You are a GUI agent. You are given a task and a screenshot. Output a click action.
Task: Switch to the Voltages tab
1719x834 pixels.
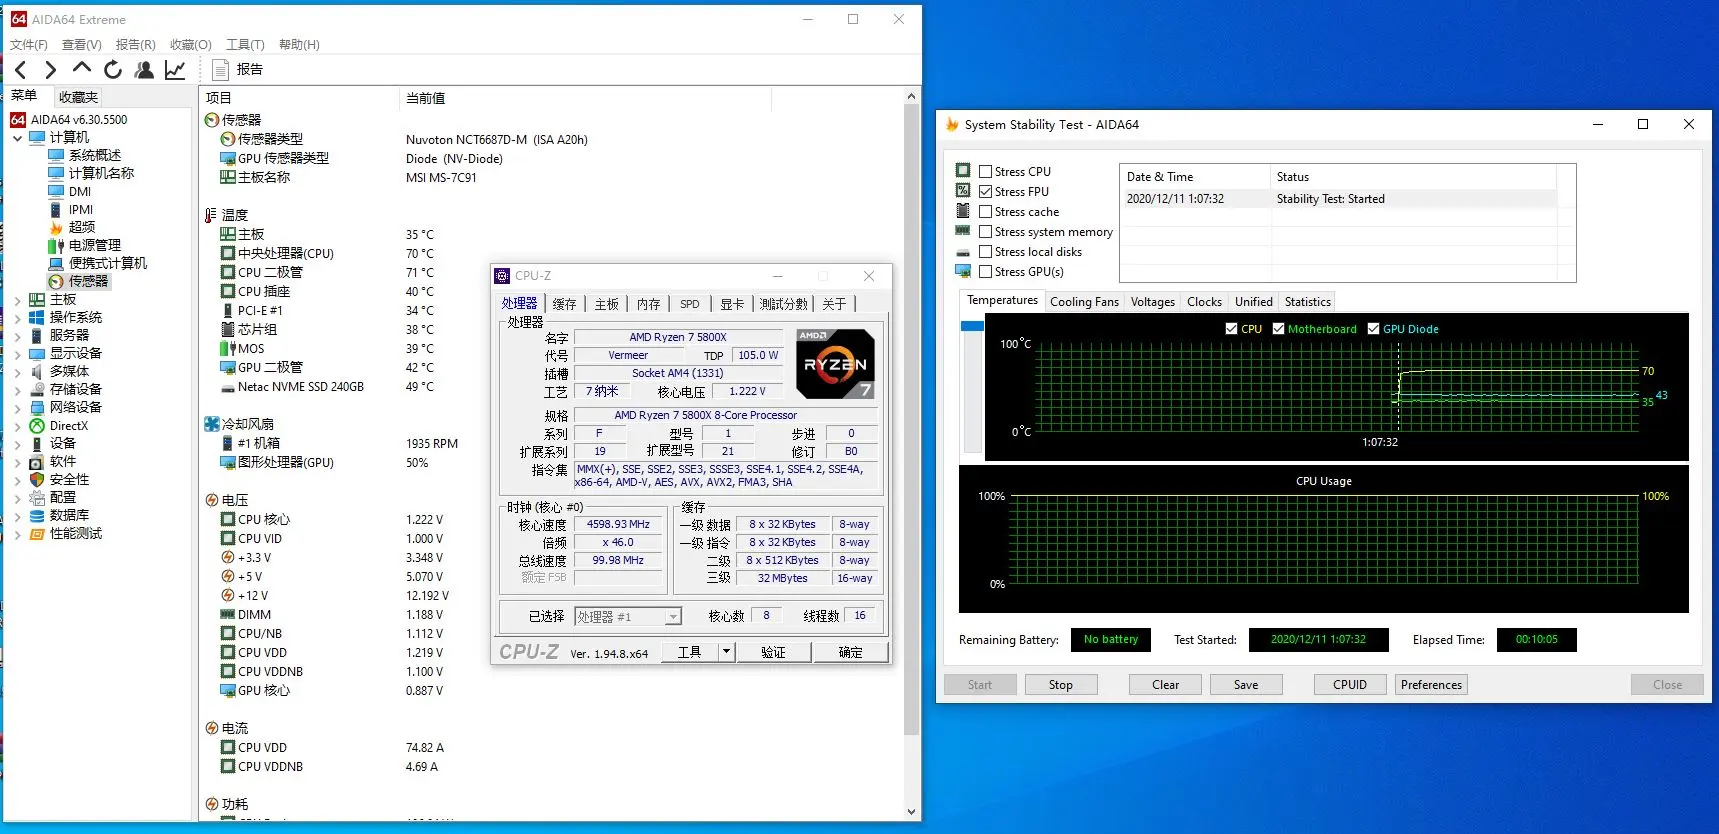click(x=1152, y=302)
